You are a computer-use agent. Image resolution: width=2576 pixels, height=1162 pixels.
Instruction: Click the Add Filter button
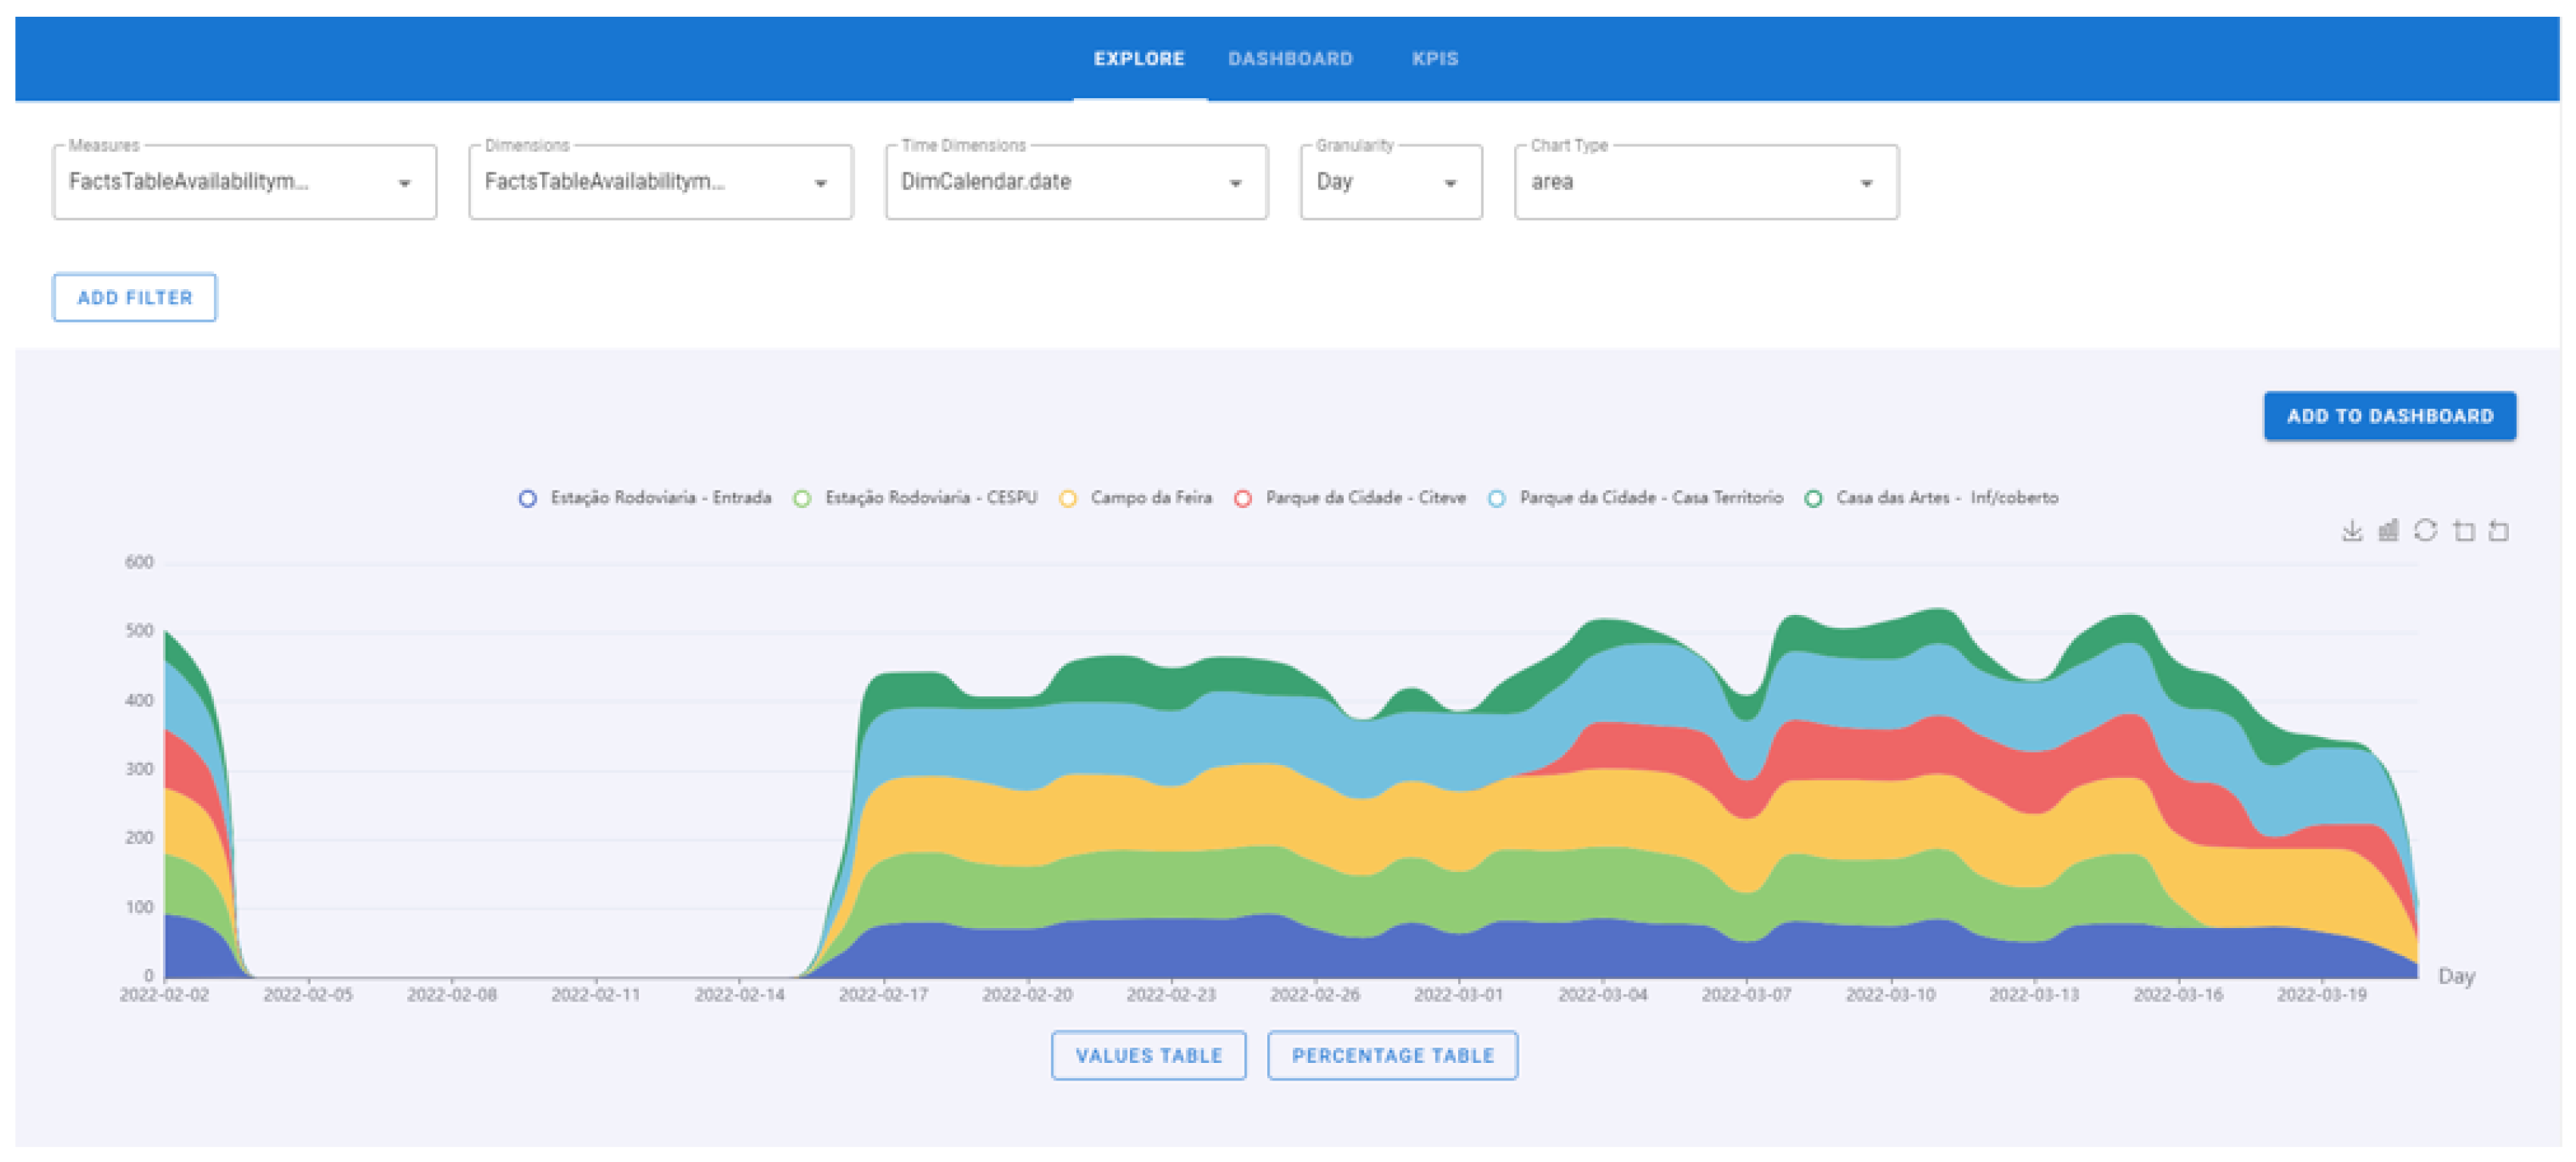(134, 298)
